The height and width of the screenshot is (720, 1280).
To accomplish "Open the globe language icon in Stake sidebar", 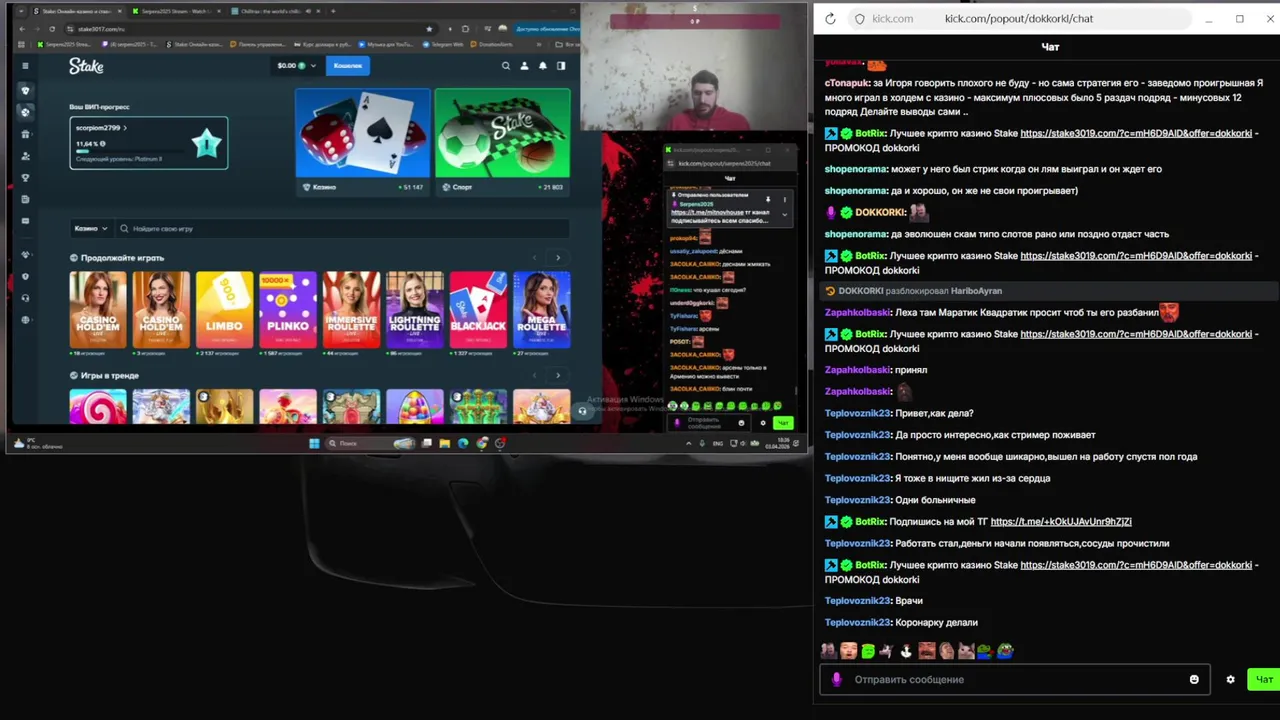I will tap(25, 320).
